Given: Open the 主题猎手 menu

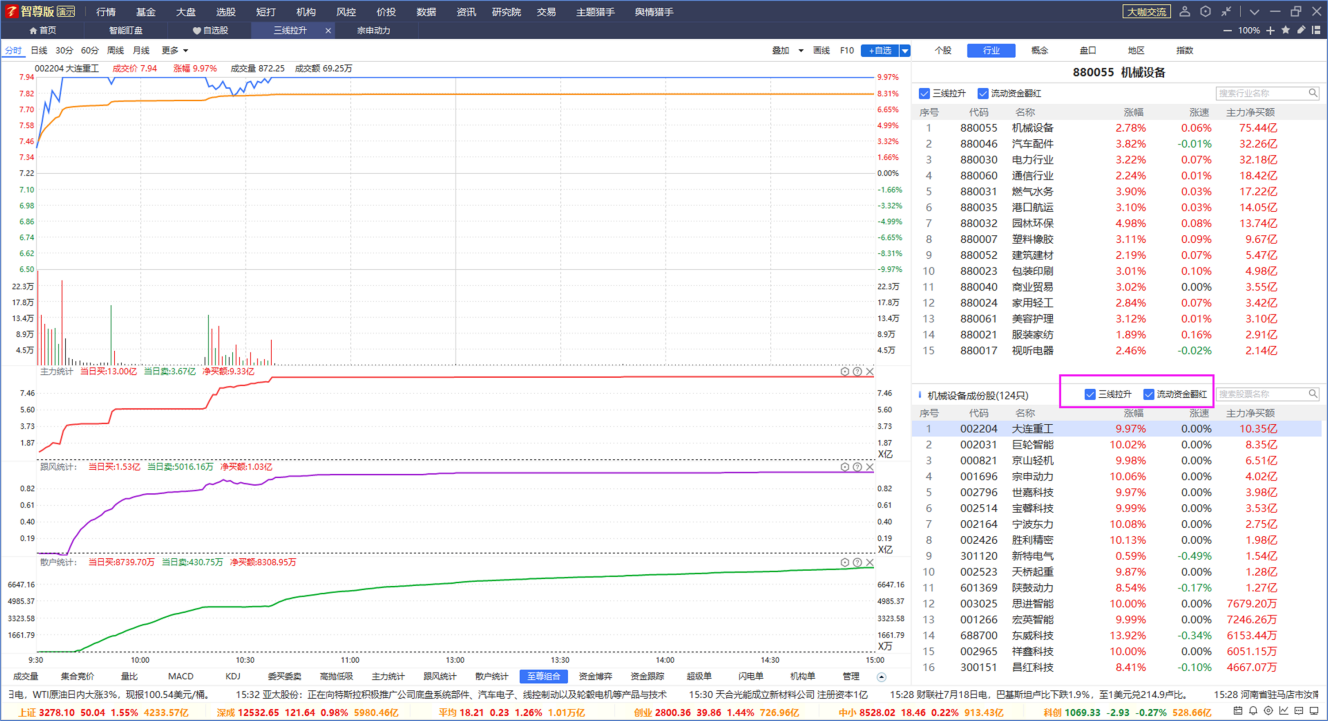Looking at the screenshot, I should coord(595,12).
